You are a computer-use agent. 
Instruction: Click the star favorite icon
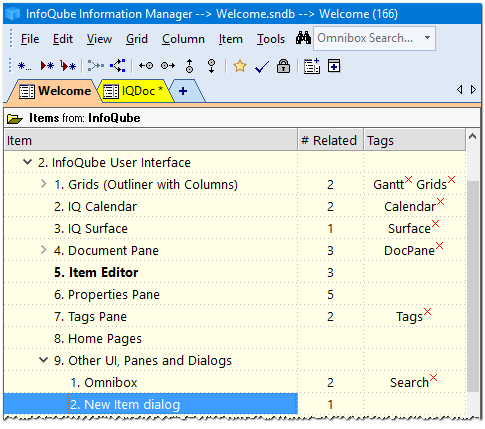click(240, 66)
